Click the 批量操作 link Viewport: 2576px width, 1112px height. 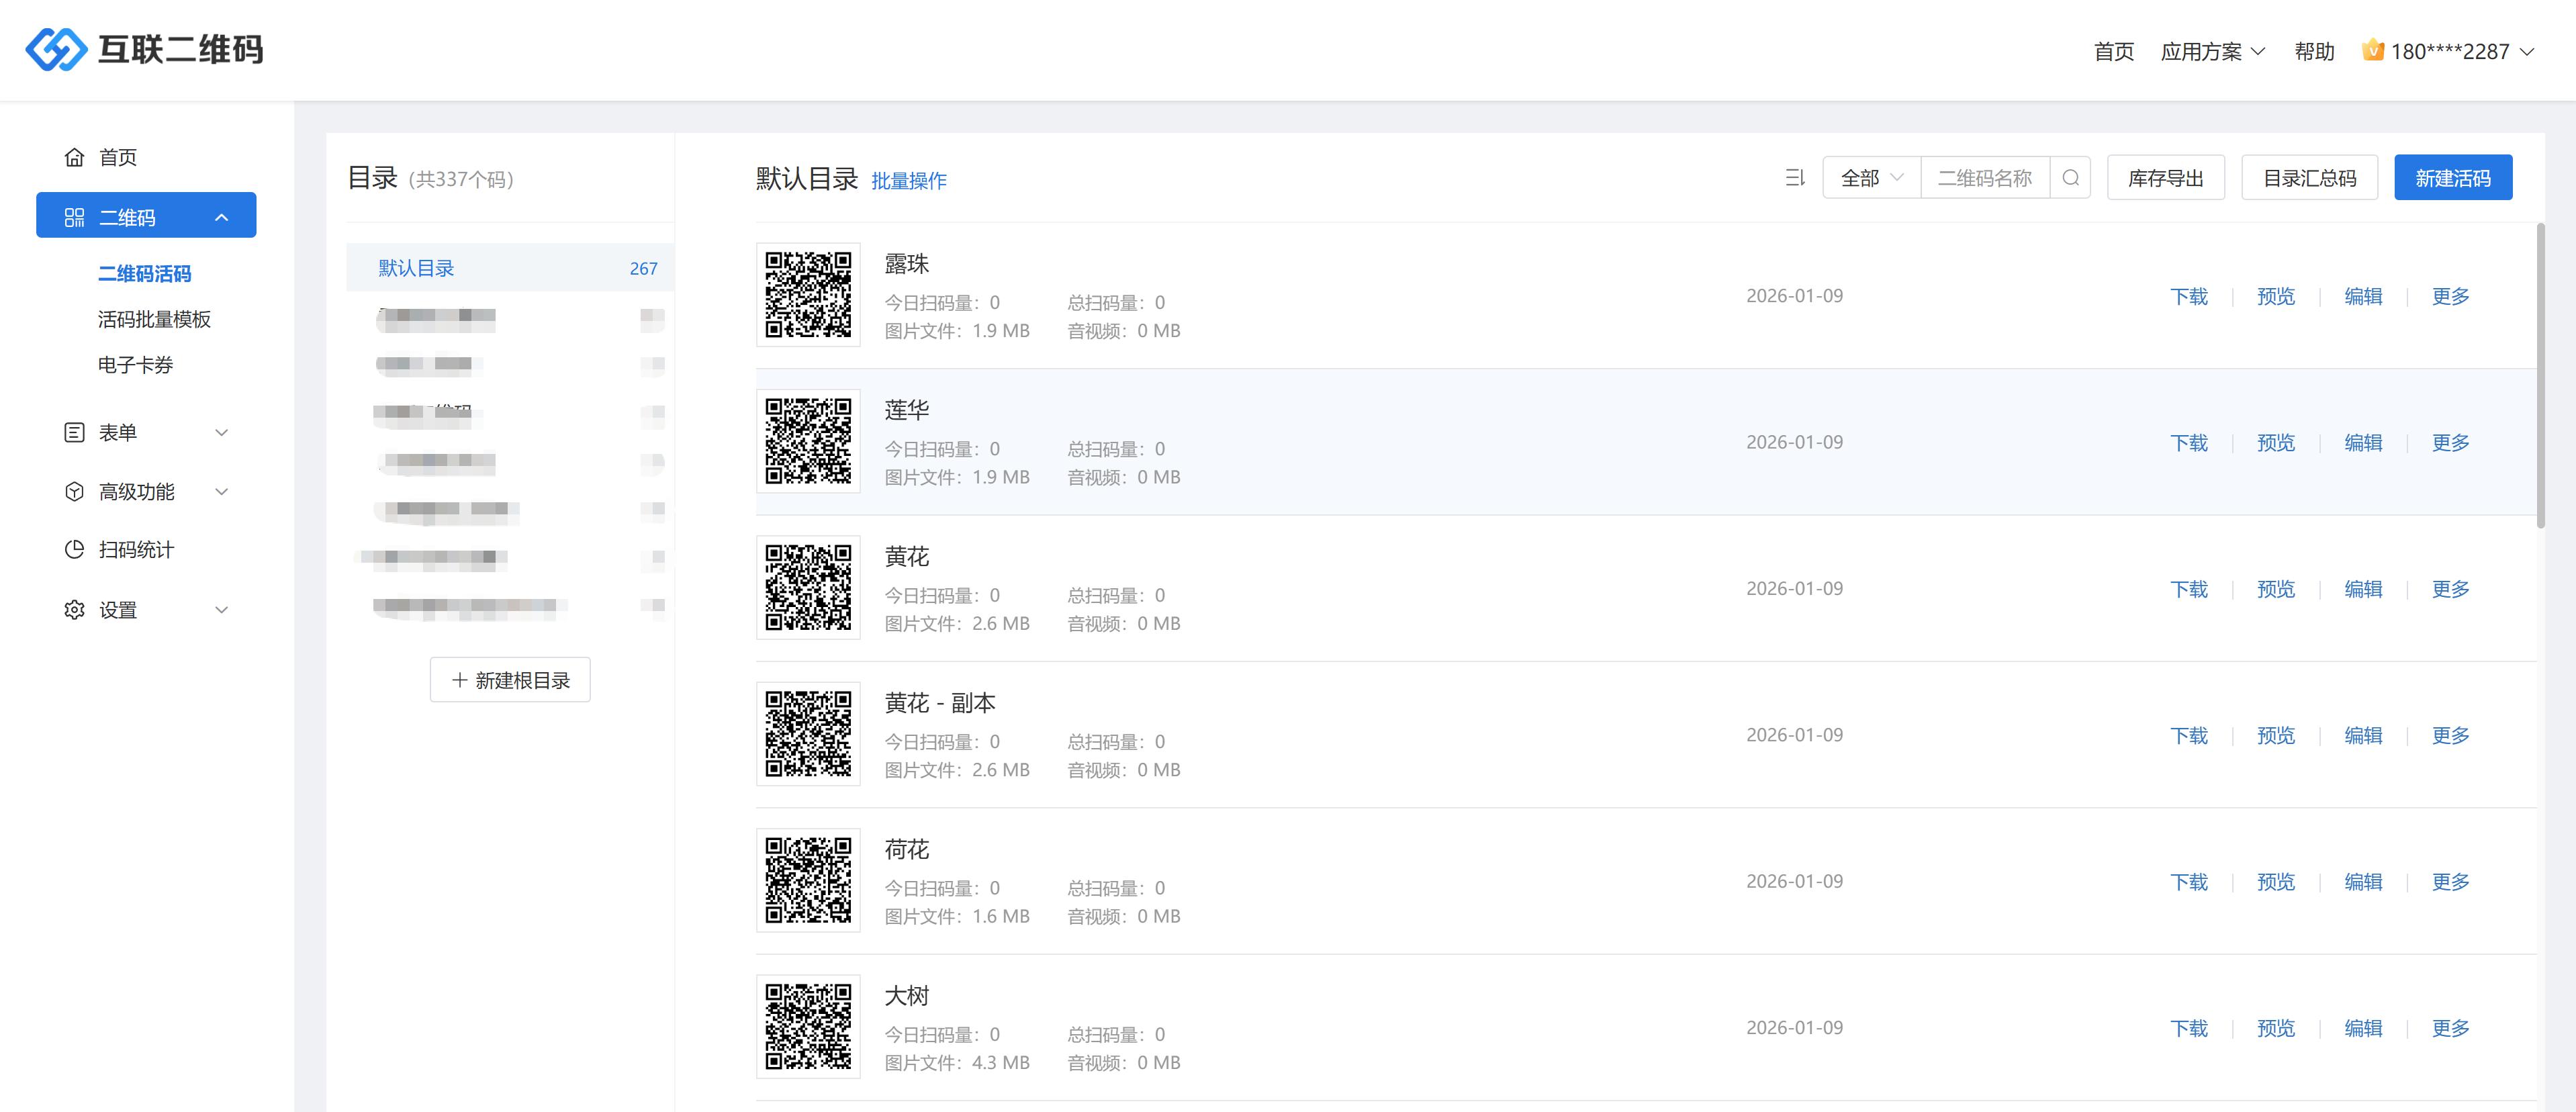click(x=908, y=181)
